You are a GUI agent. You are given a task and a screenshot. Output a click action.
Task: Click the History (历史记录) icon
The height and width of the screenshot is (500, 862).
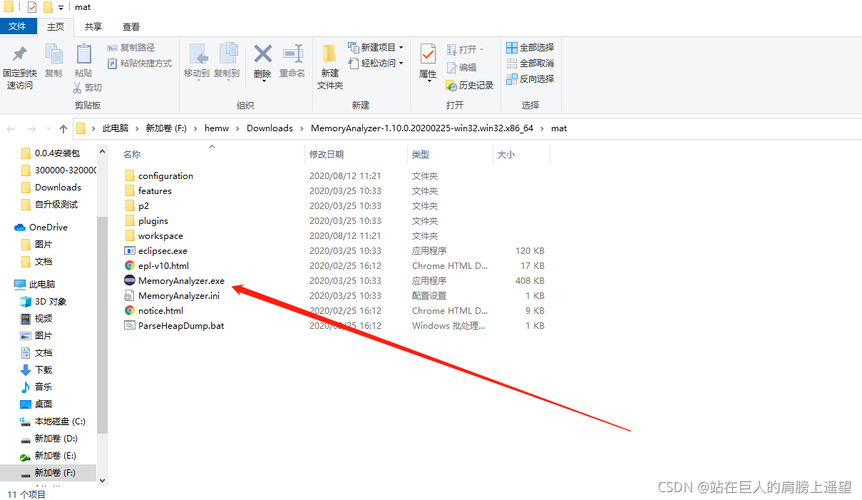pyautogui.click(x=451, y=86)
